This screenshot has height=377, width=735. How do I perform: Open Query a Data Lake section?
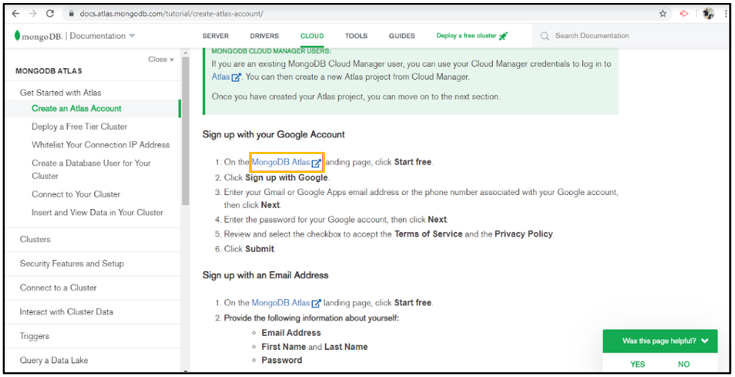point(54,360)
